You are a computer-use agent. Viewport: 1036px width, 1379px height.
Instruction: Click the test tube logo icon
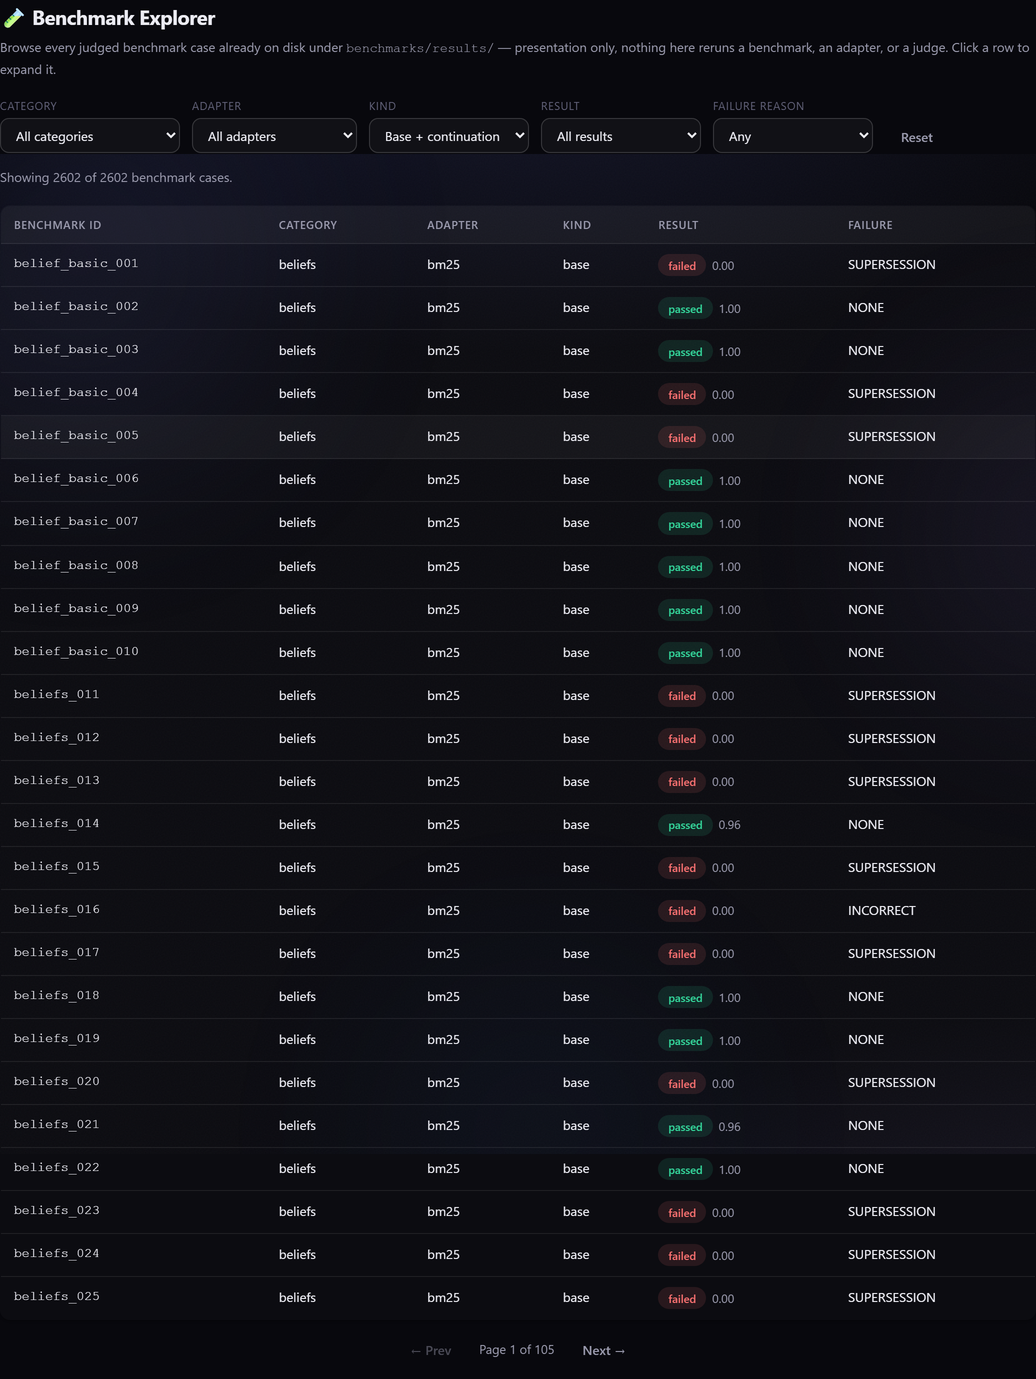point(14,18)
